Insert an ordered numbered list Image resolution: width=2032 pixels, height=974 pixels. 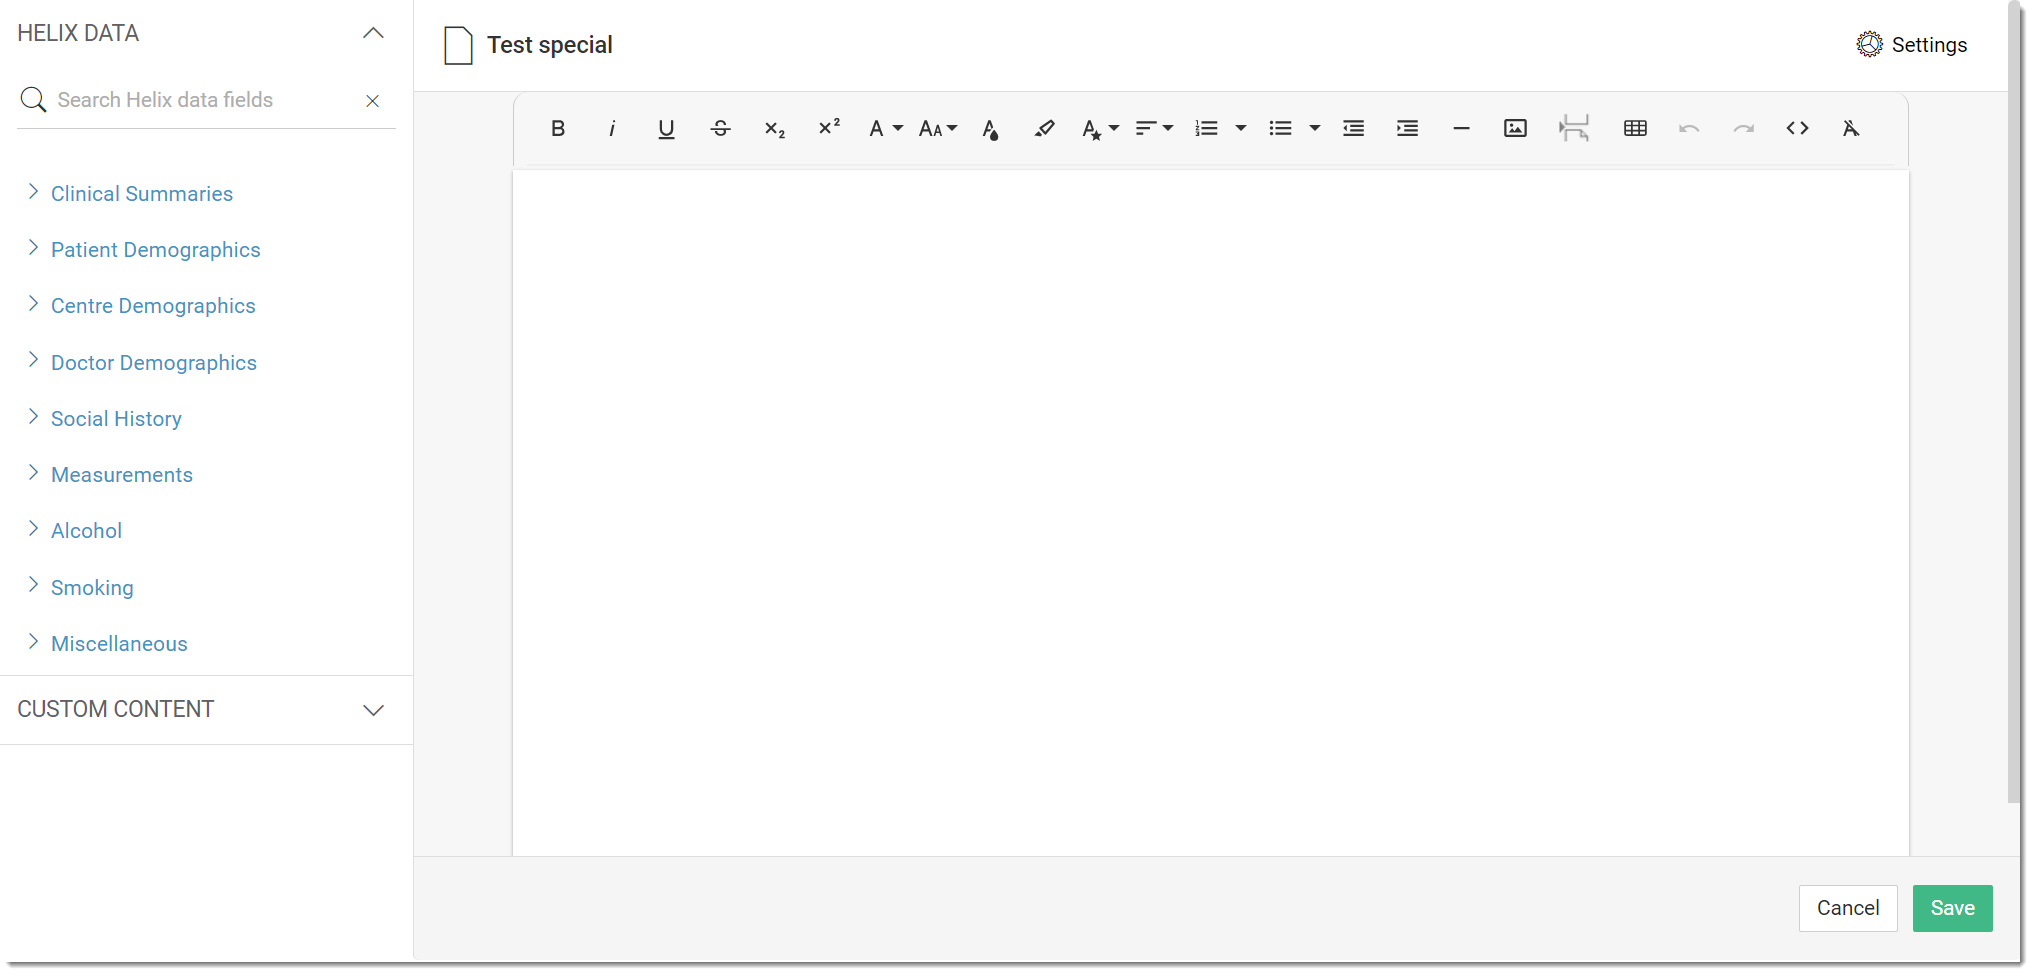coord(1207,128)
